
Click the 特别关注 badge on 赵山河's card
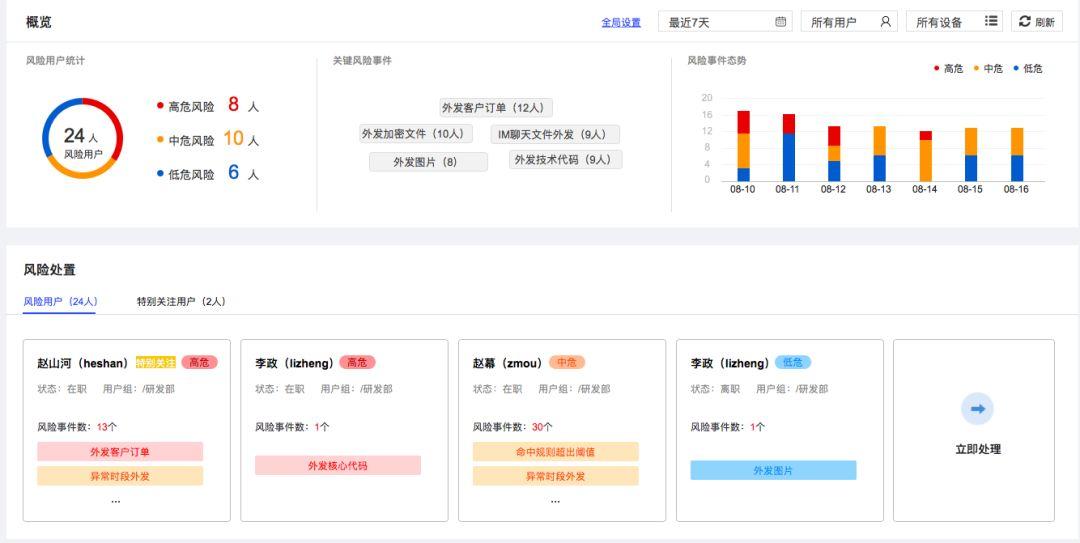pos(155,363)
